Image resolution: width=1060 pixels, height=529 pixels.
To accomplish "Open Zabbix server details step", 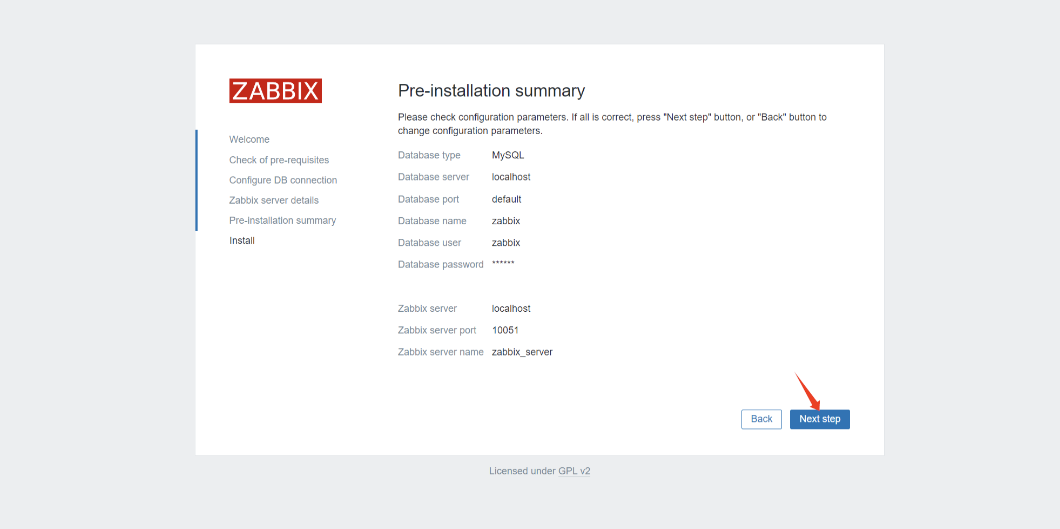I will [x=274, y=201].
